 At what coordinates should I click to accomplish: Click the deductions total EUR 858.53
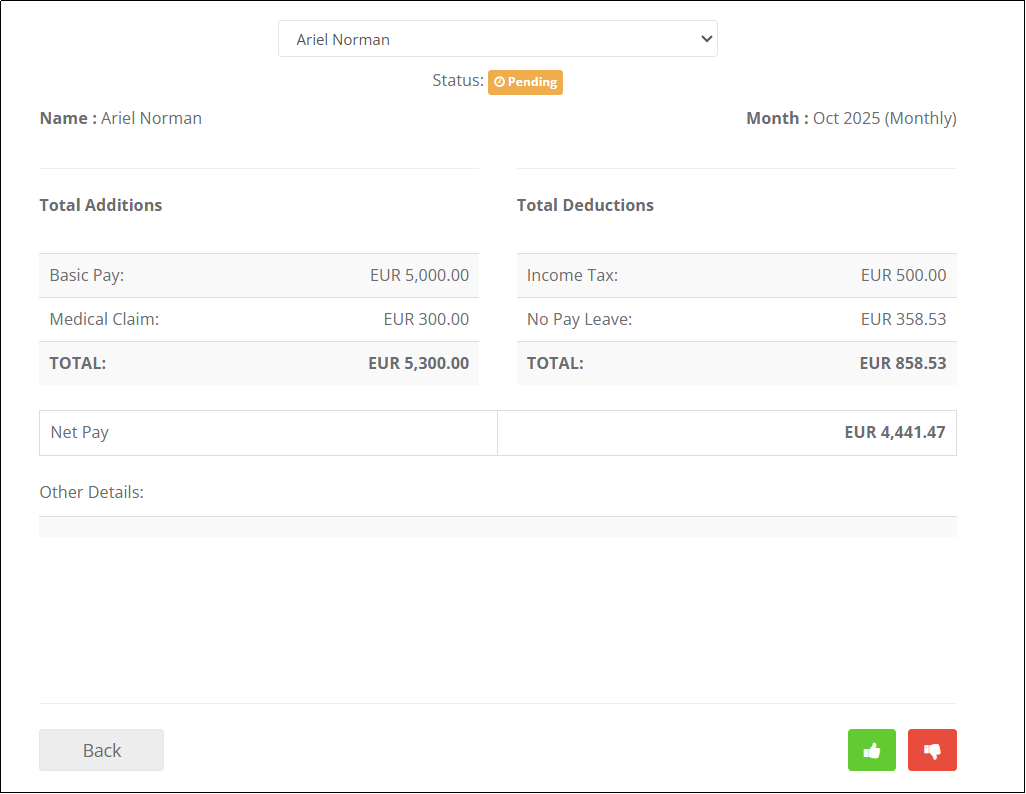coord(903,363)
